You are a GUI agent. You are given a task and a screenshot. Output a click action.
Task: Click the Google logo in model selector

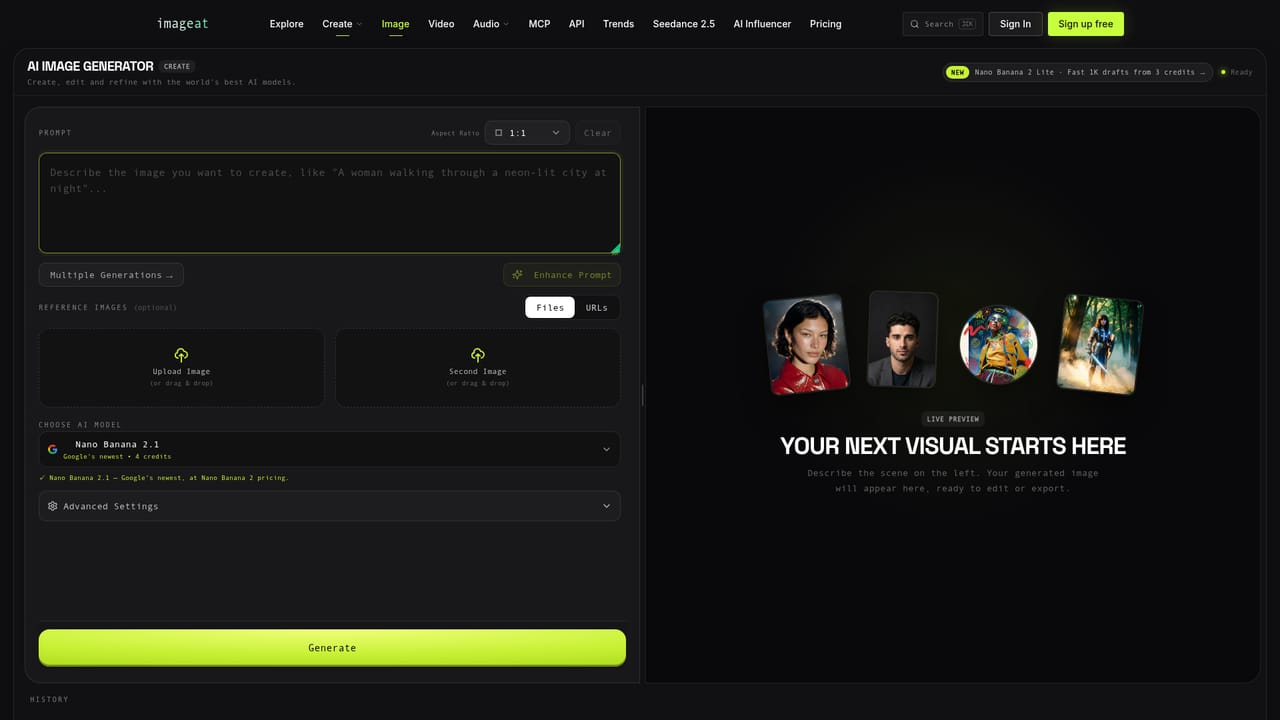pyautogui.click(x=53, y=449)
